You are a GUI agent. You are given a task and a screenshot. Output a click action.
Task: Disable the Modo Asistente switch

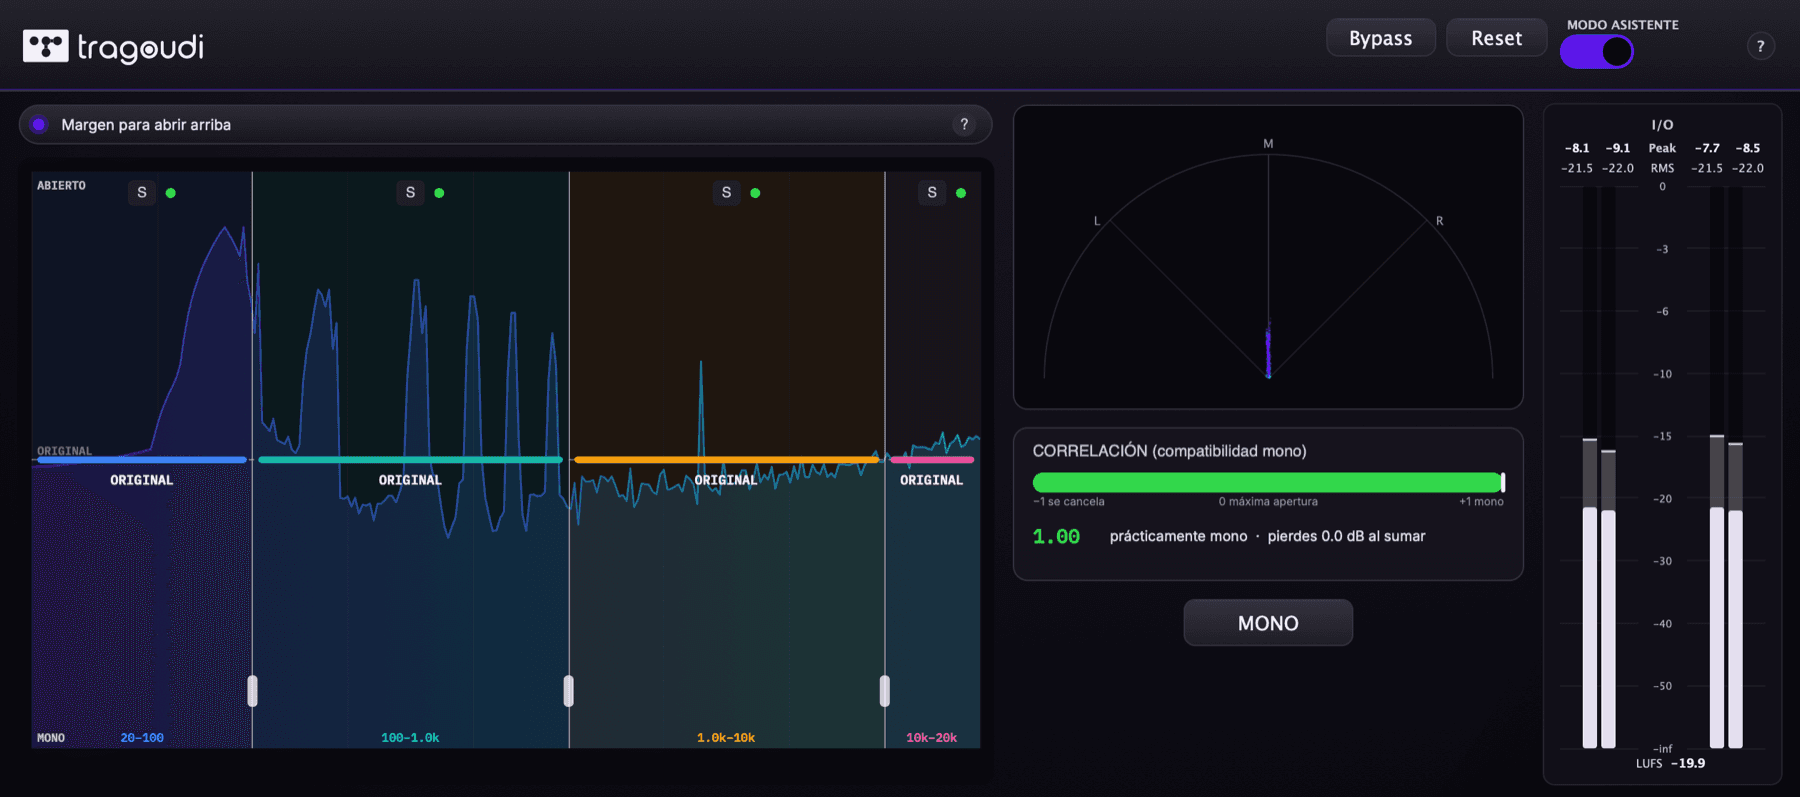(x=1596, y=51)
